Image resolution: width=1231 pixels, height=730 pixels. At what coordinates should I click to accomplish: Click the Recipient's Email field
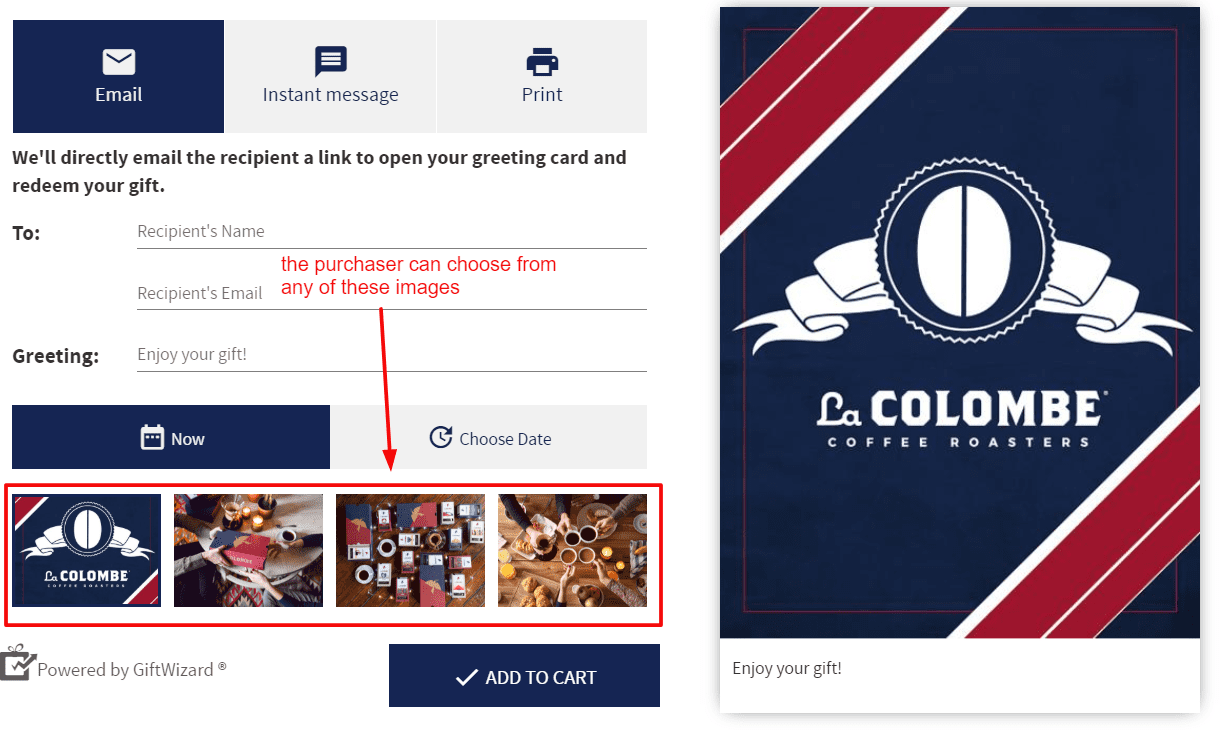click(392, 294)
